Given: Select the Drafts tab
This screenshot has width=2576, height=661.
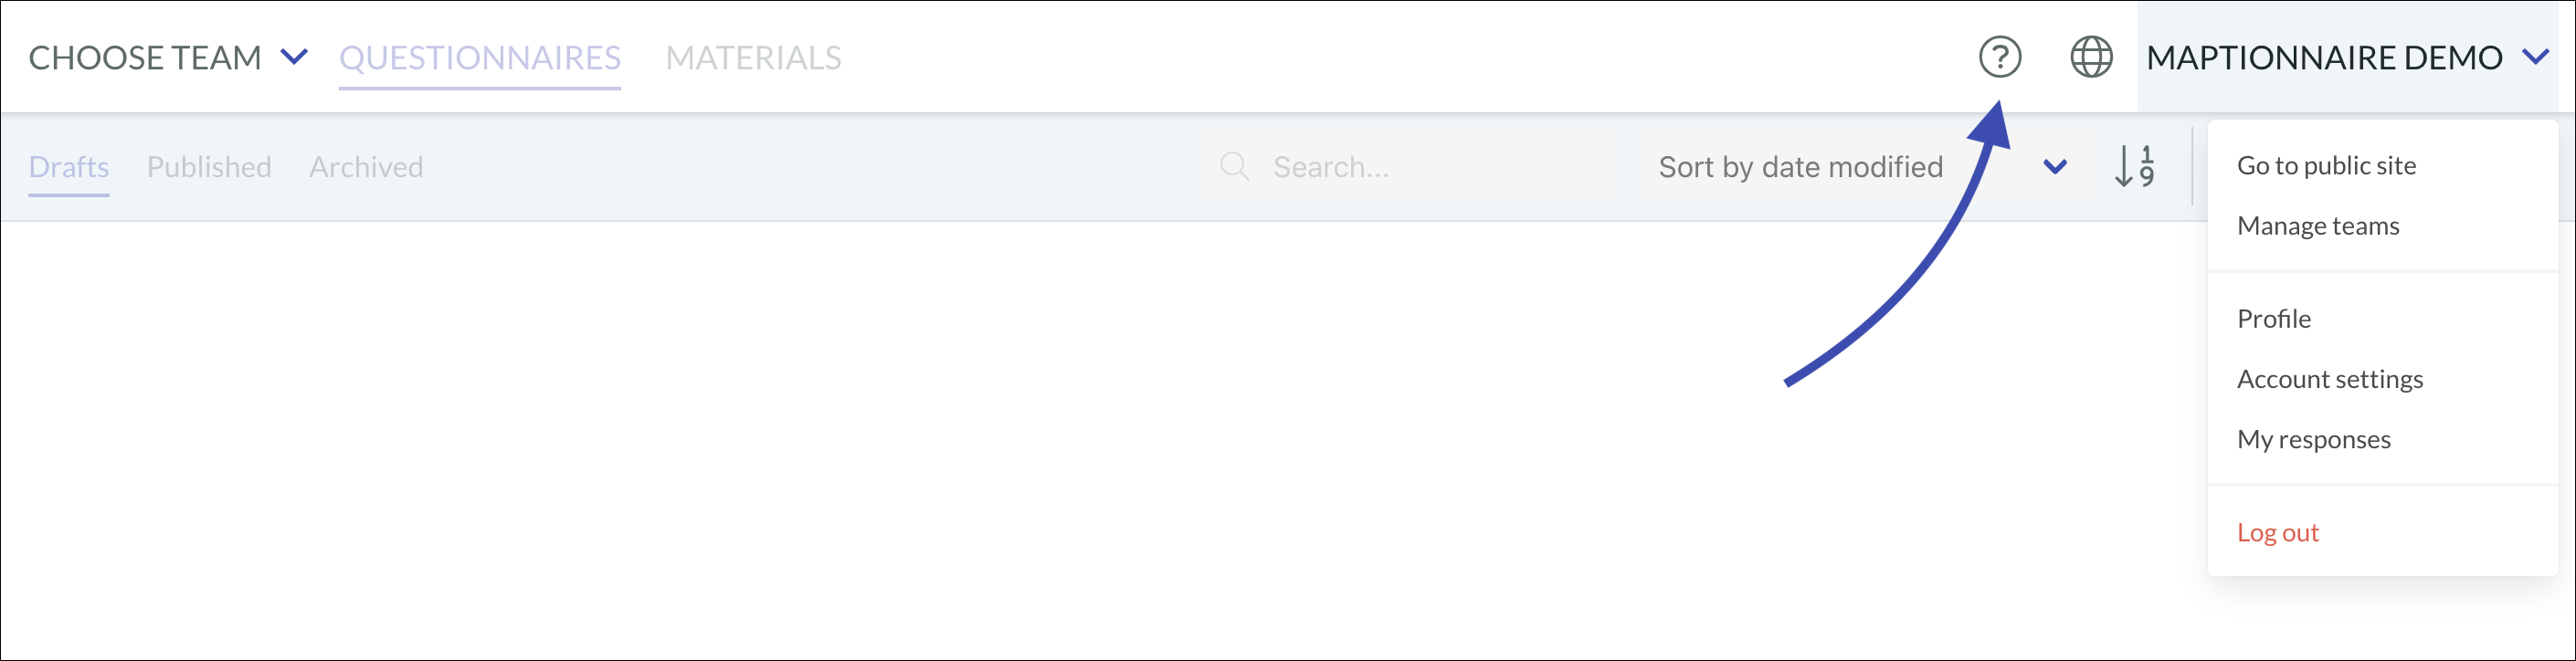Looking at the screenshot, I should click(x=69, y=166).
